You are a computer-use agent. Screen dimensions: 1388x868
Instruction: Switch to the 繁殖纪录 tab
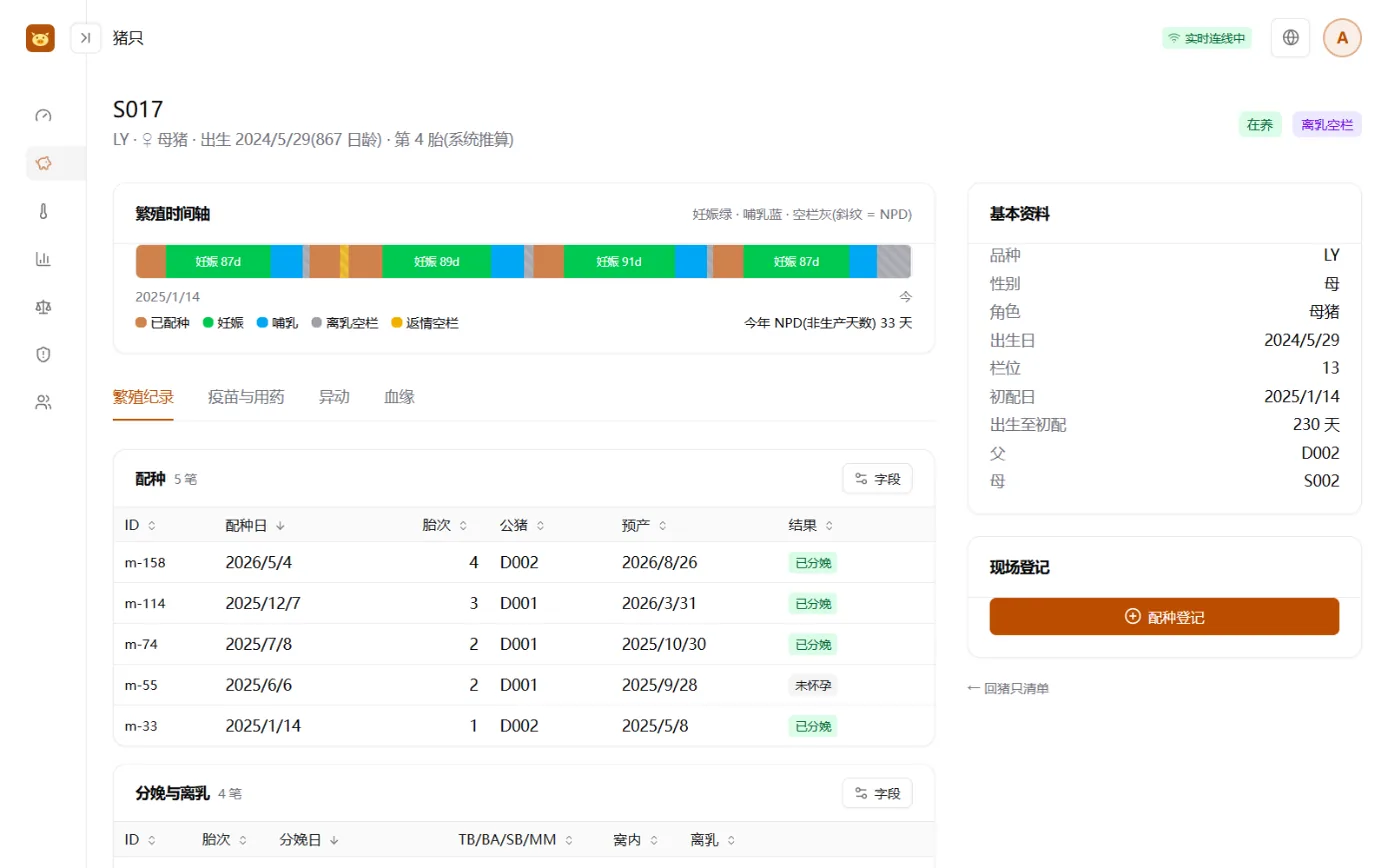(143, 397)
